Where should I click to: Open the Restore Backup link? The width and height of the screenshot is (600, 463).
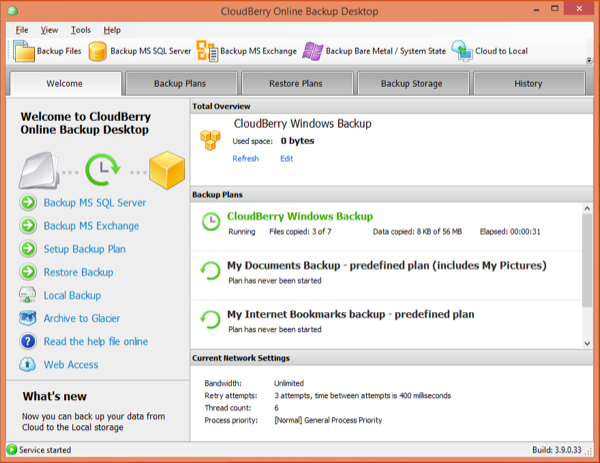click(x=78, y=272)
